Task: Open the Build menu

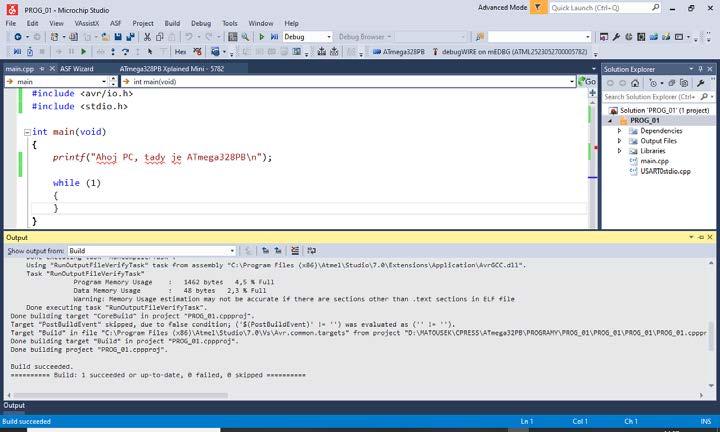Action: click(172, 23)
